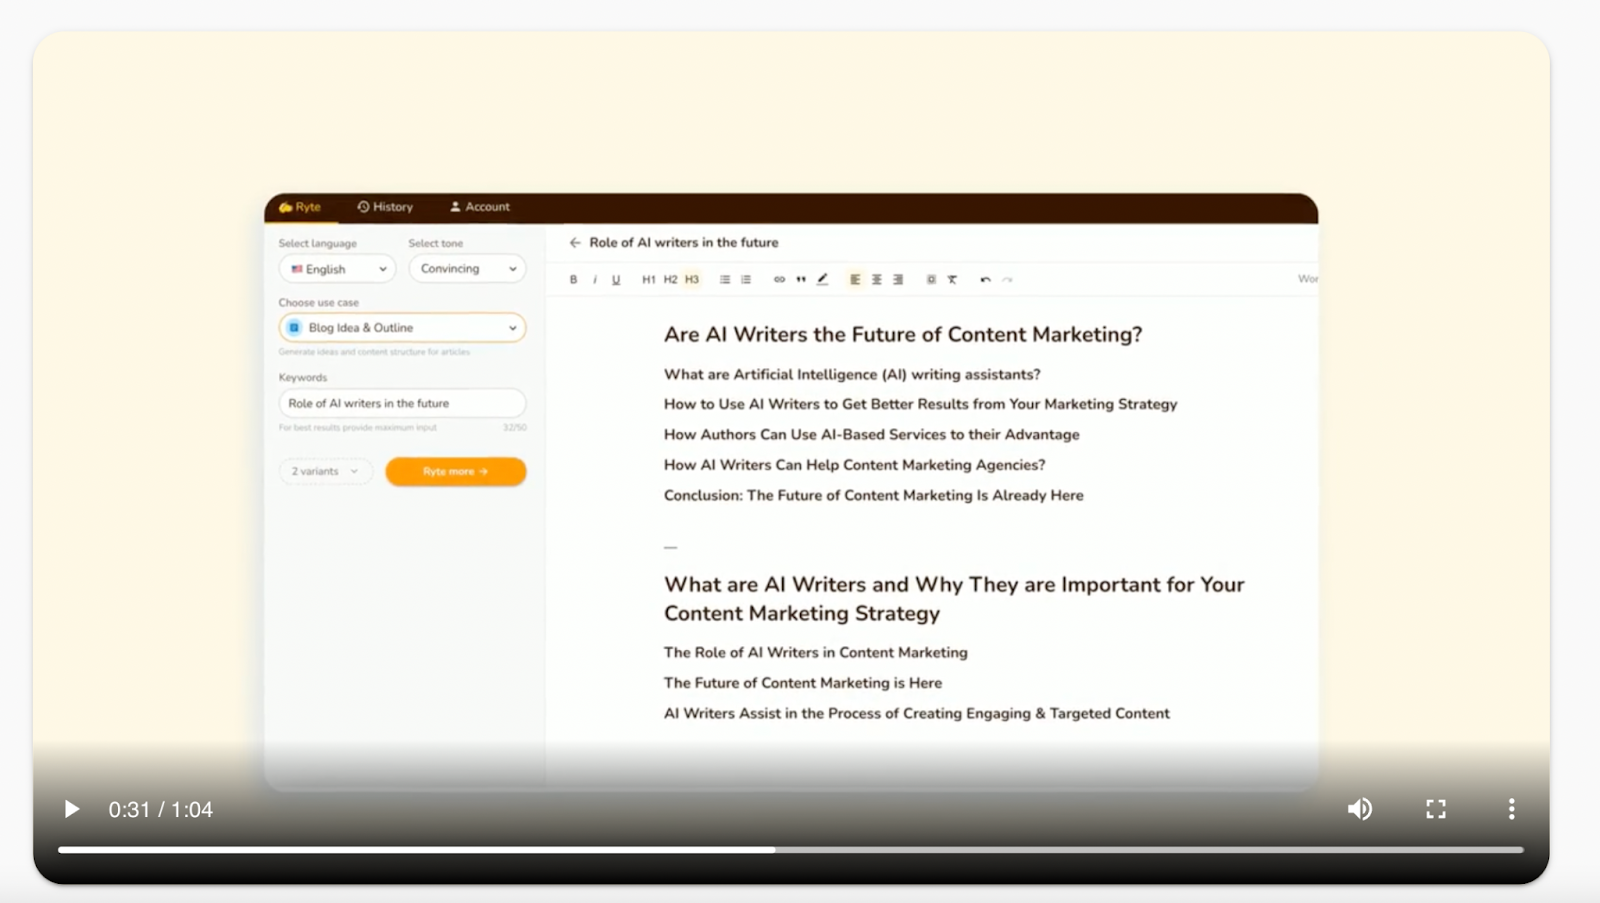Insert a numbered list

pos(746,280)
